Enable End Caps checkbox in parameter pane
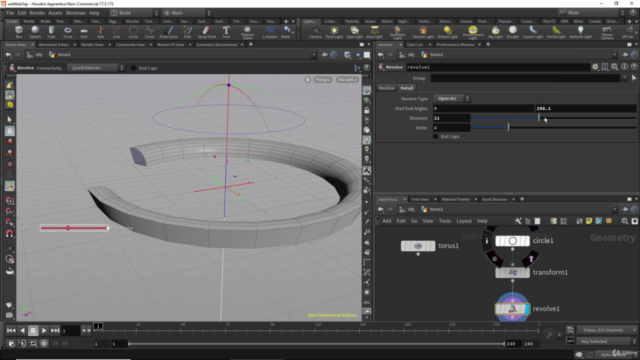The image size is (640, 360). (436, 137)
